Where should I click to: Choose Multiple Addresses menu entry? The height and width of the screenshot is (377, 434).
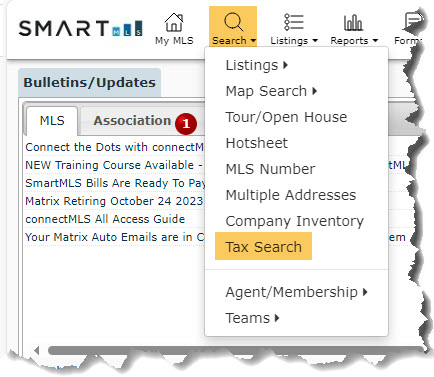click(x=291, y=195)
